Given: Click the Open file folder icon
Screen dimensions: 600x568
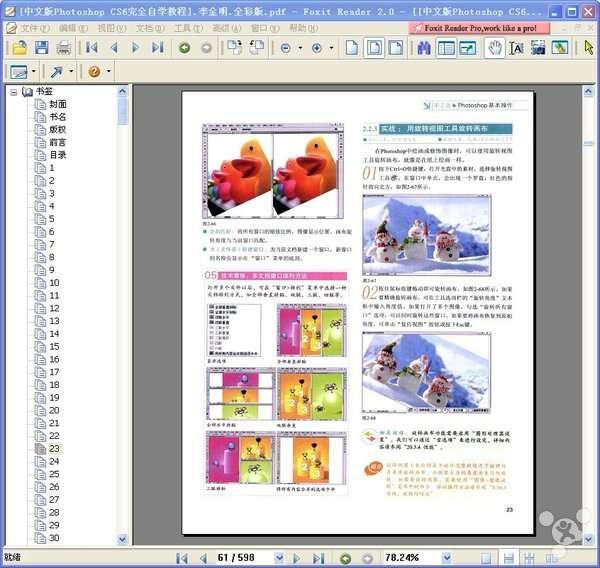Looking at the screenshot, I should (19, 47).
